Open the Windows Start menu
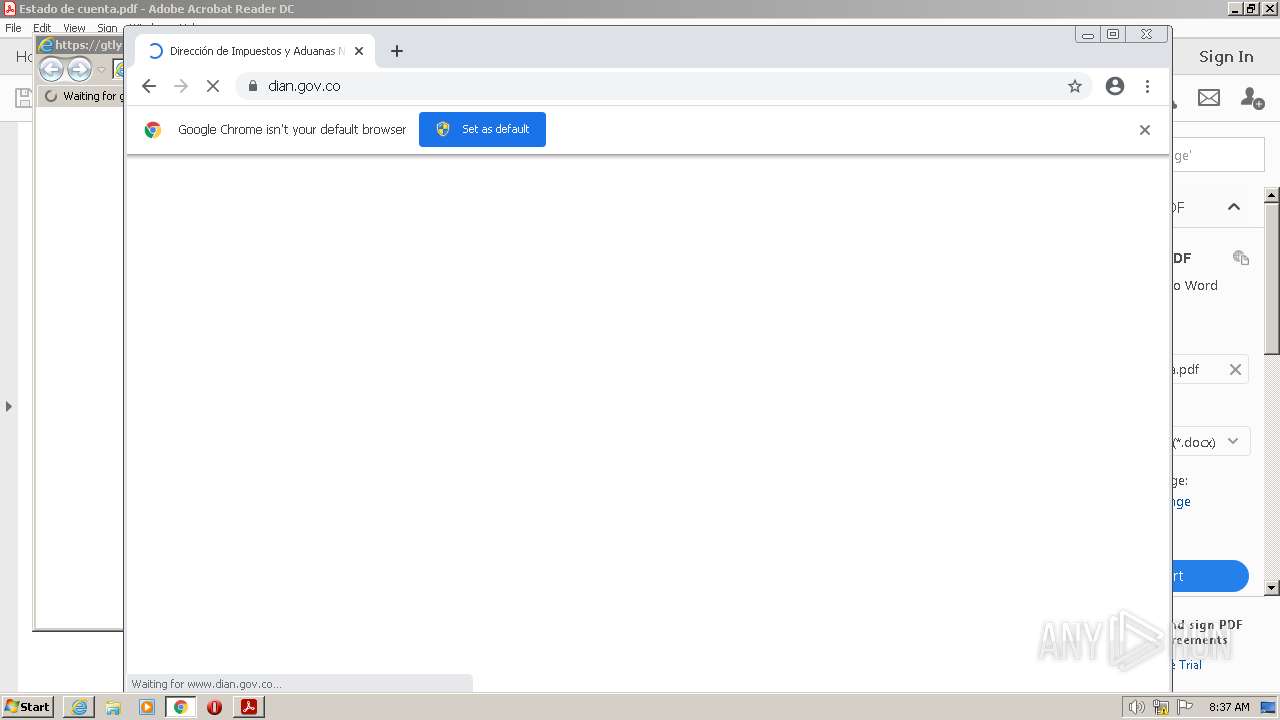 pos(27,707)
